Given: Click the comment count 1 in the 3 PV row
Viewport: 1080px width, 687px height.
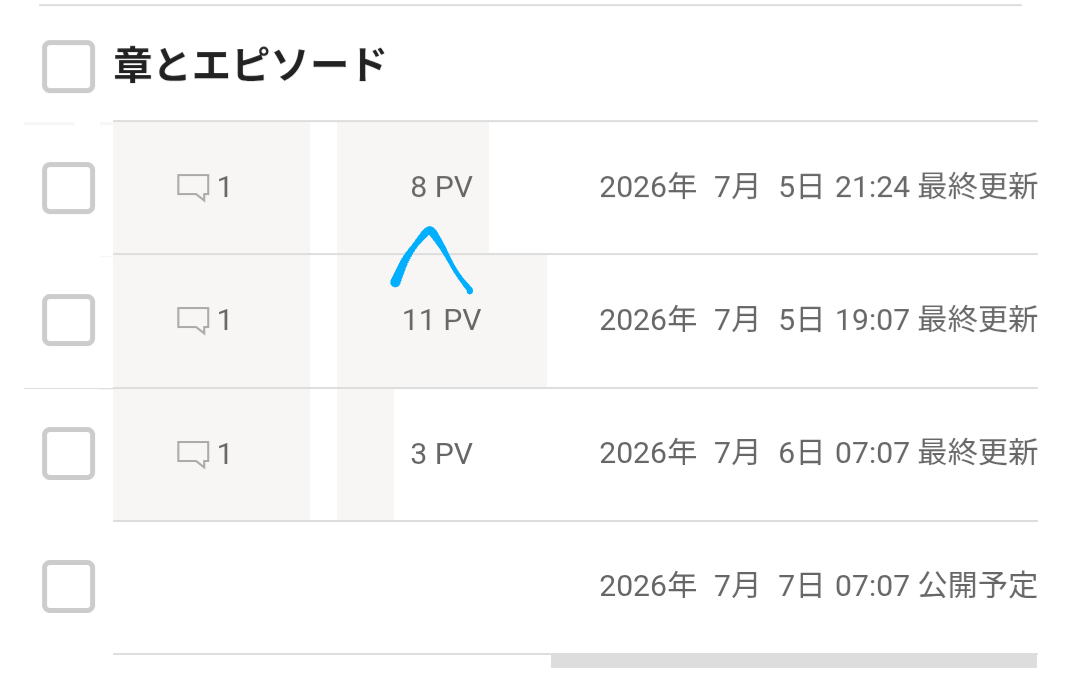Looking at the screenshot, I should tap(224, 454).
